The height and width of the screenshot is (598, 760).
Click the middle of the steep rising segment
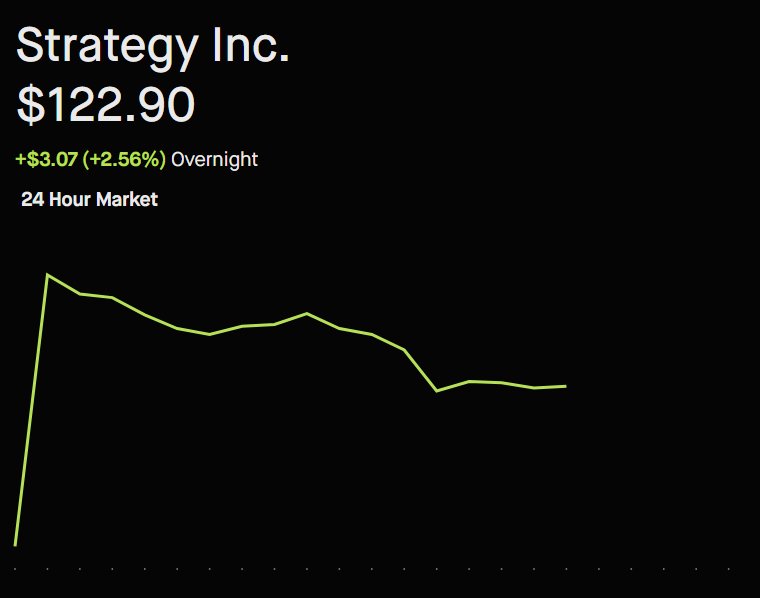pos(31,409)
